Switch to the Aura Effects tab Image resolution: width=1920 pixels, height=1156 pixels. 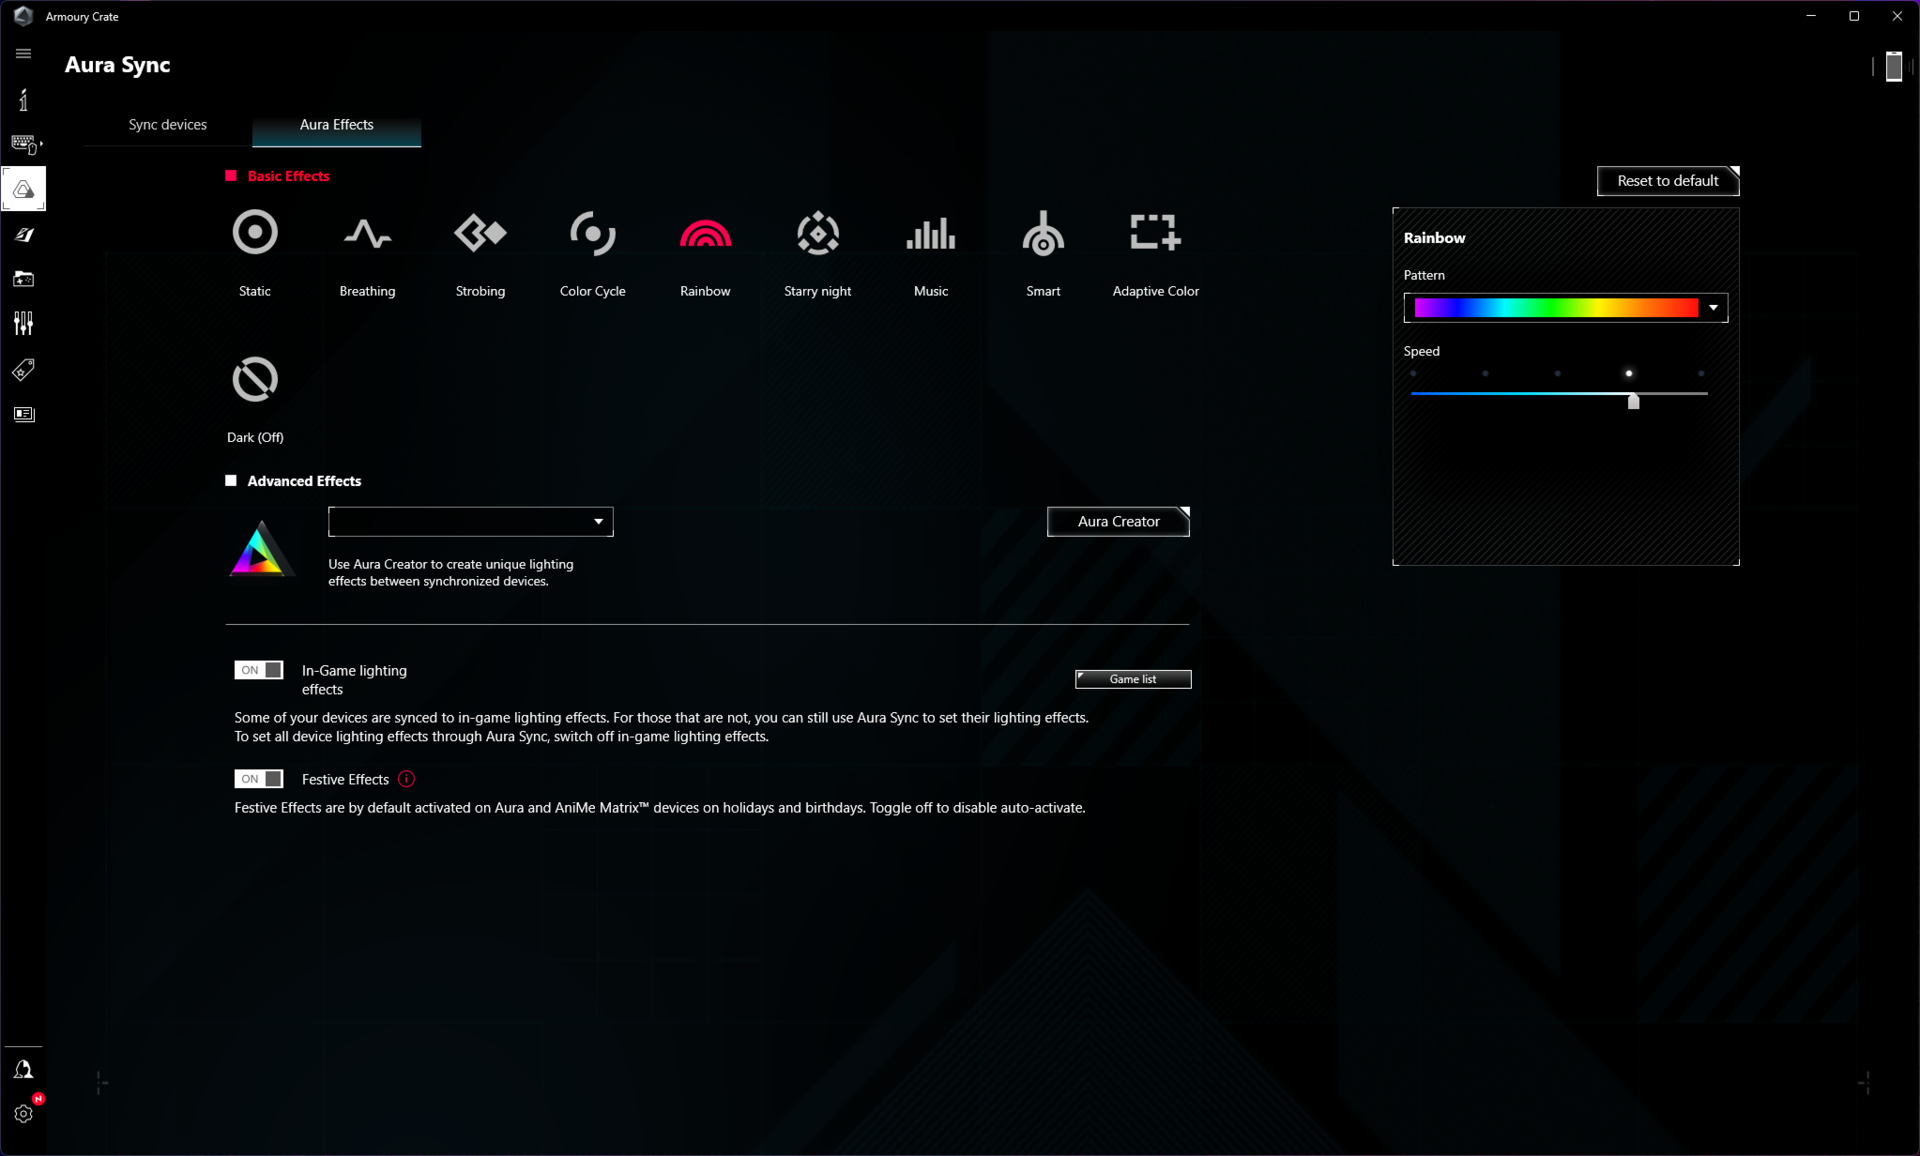[336, 125]
